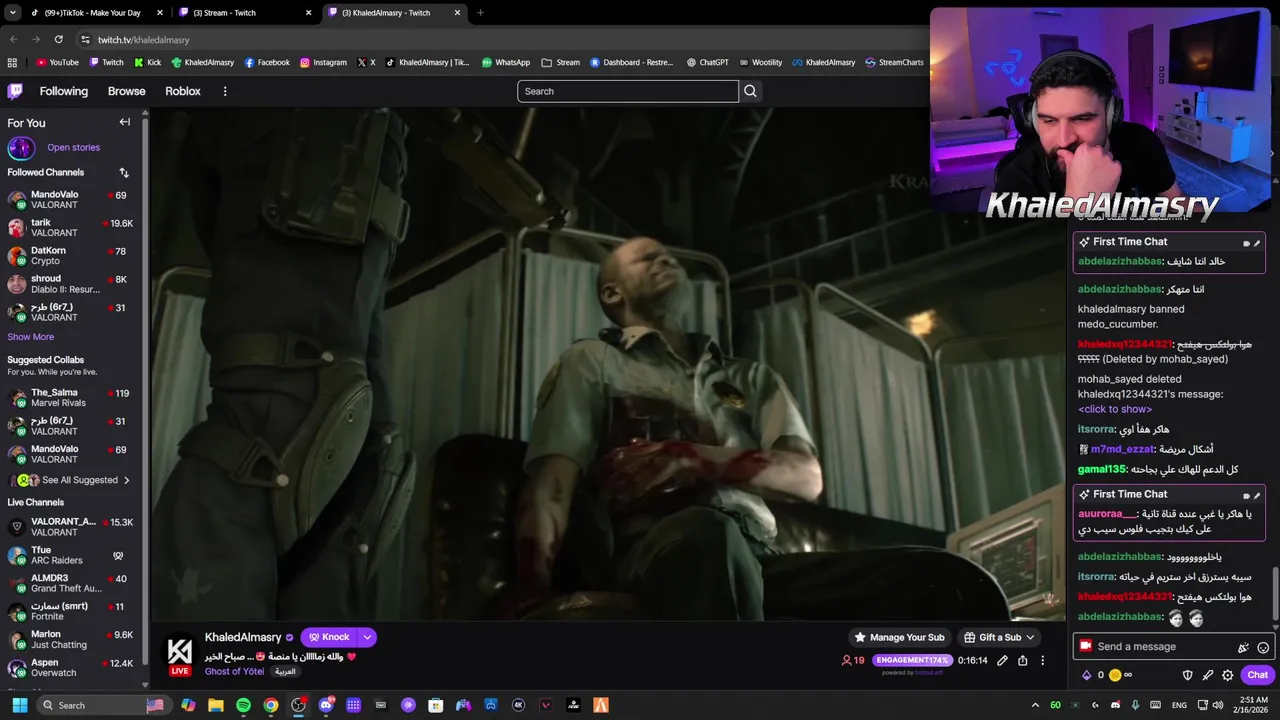The image size is (1280, 720).
Task: Open Discord from the taskbar
Action: (x=326, y=705)
